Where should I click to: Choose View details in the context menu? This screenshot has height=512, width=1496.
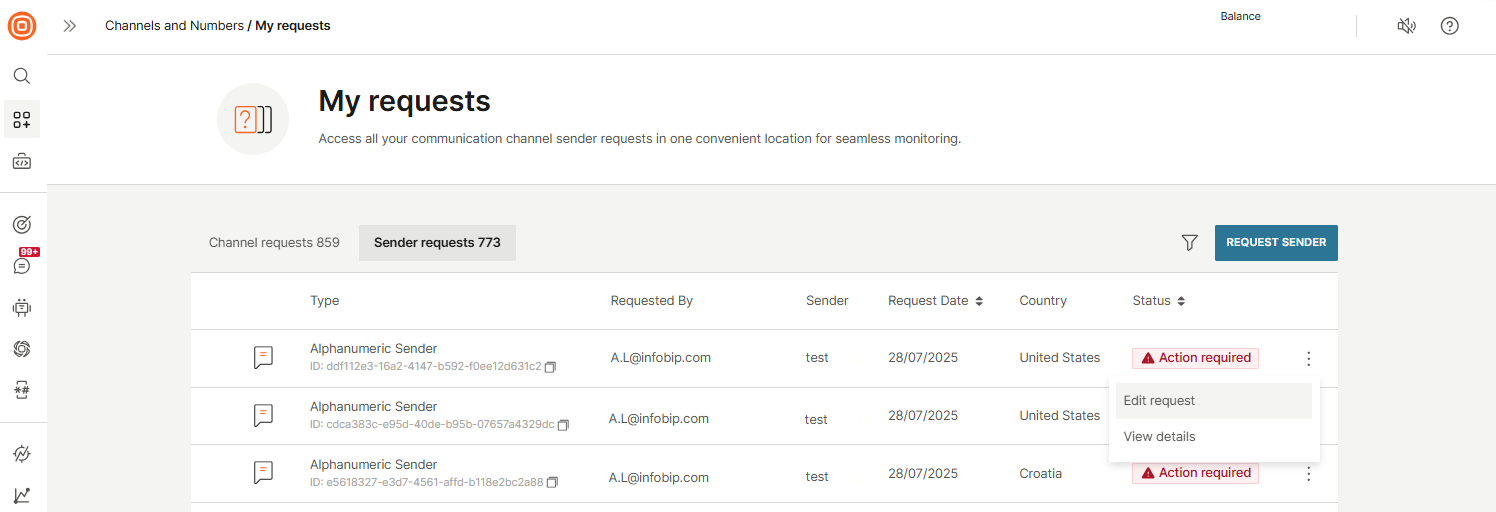pos(1159,437)
